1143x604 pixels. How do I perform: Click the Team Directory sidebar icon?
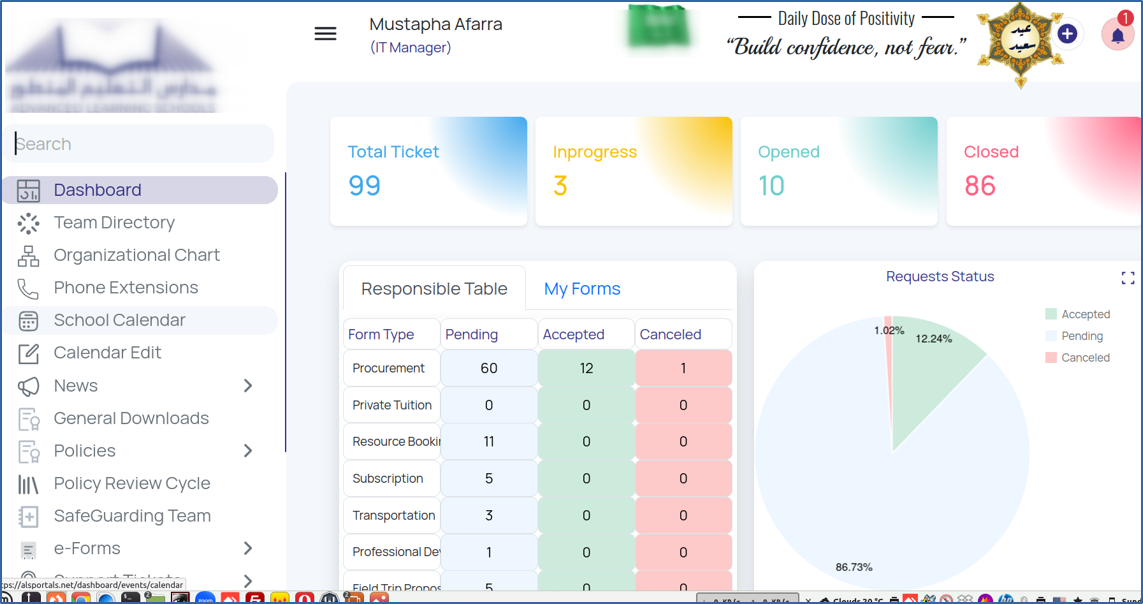point(28,223)
